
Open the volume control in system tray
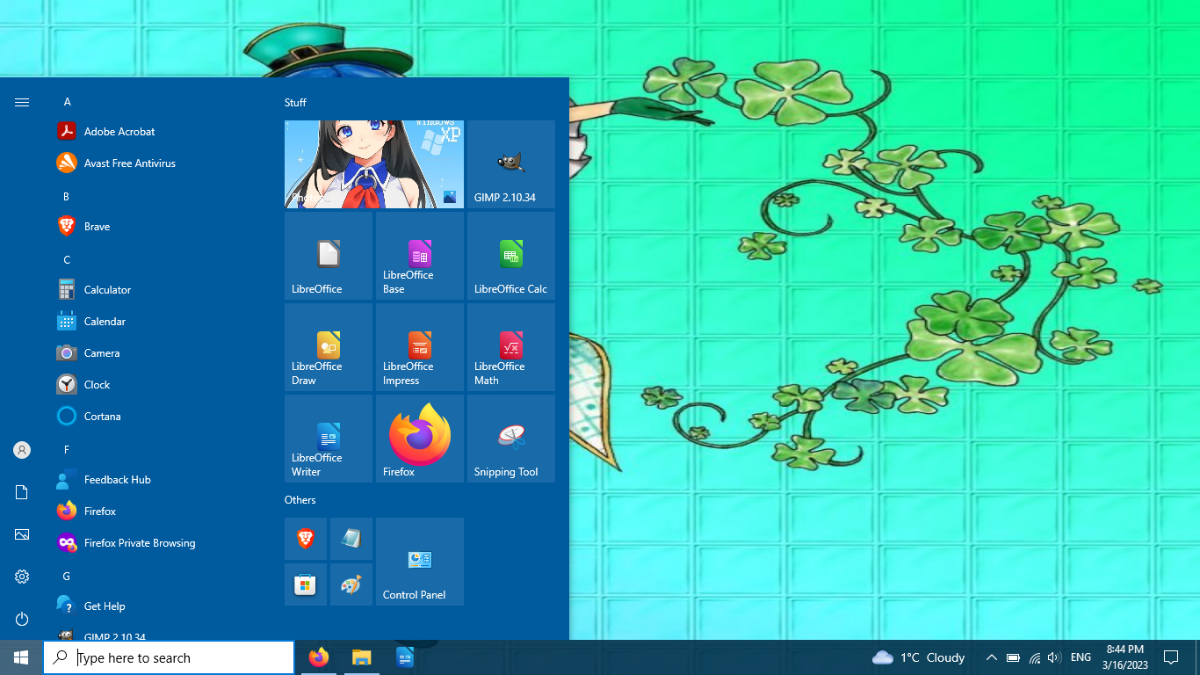click(x=1054, y=657)
